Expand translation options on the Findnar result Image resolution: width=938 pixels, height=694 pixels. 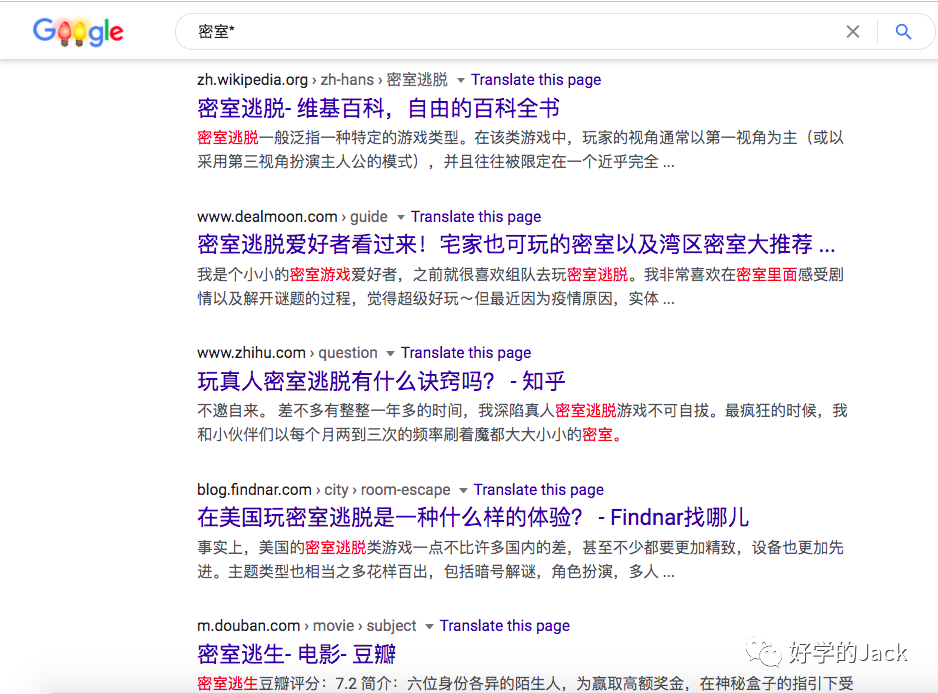[463, 490]
